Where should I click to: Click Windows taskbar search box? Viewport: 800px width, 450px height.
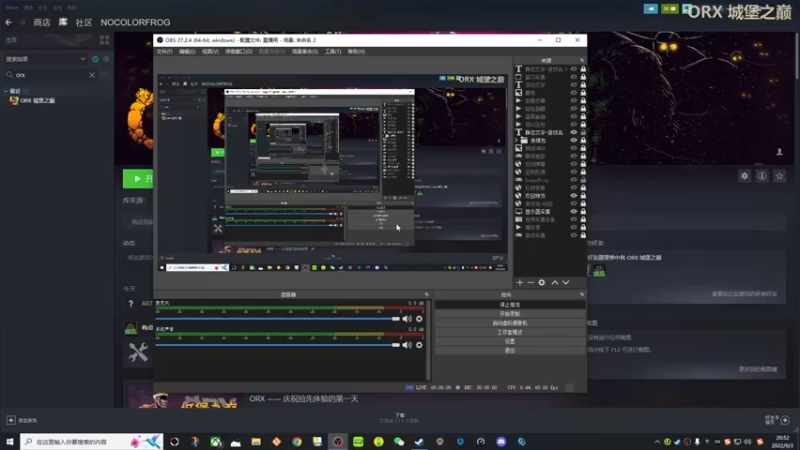(x=92, y=442)
